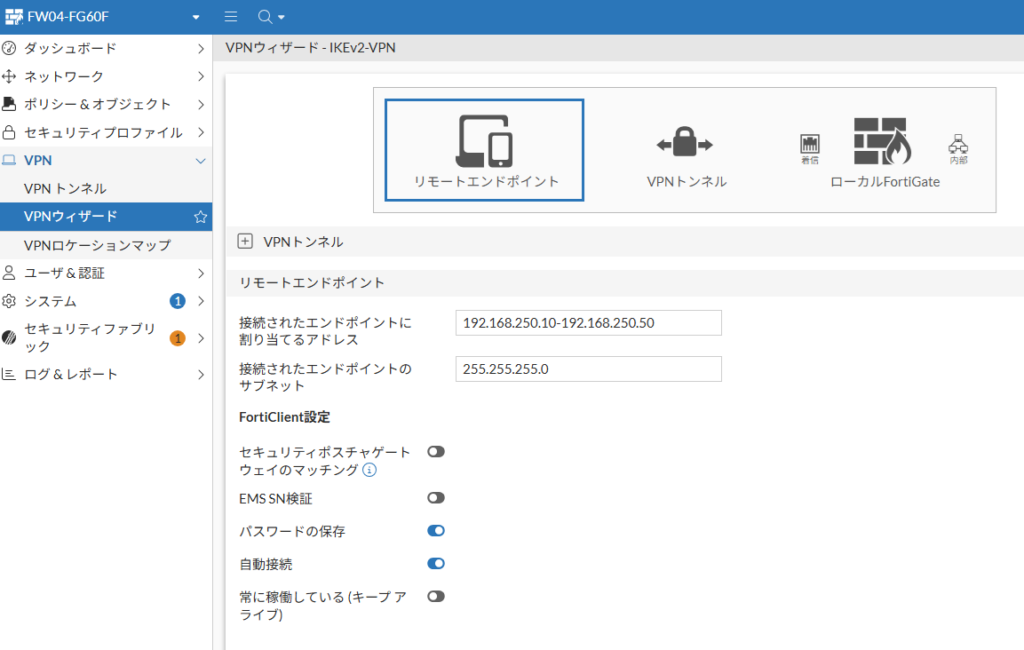Toggle the hamburger menu icon in header

click(231, 16)
